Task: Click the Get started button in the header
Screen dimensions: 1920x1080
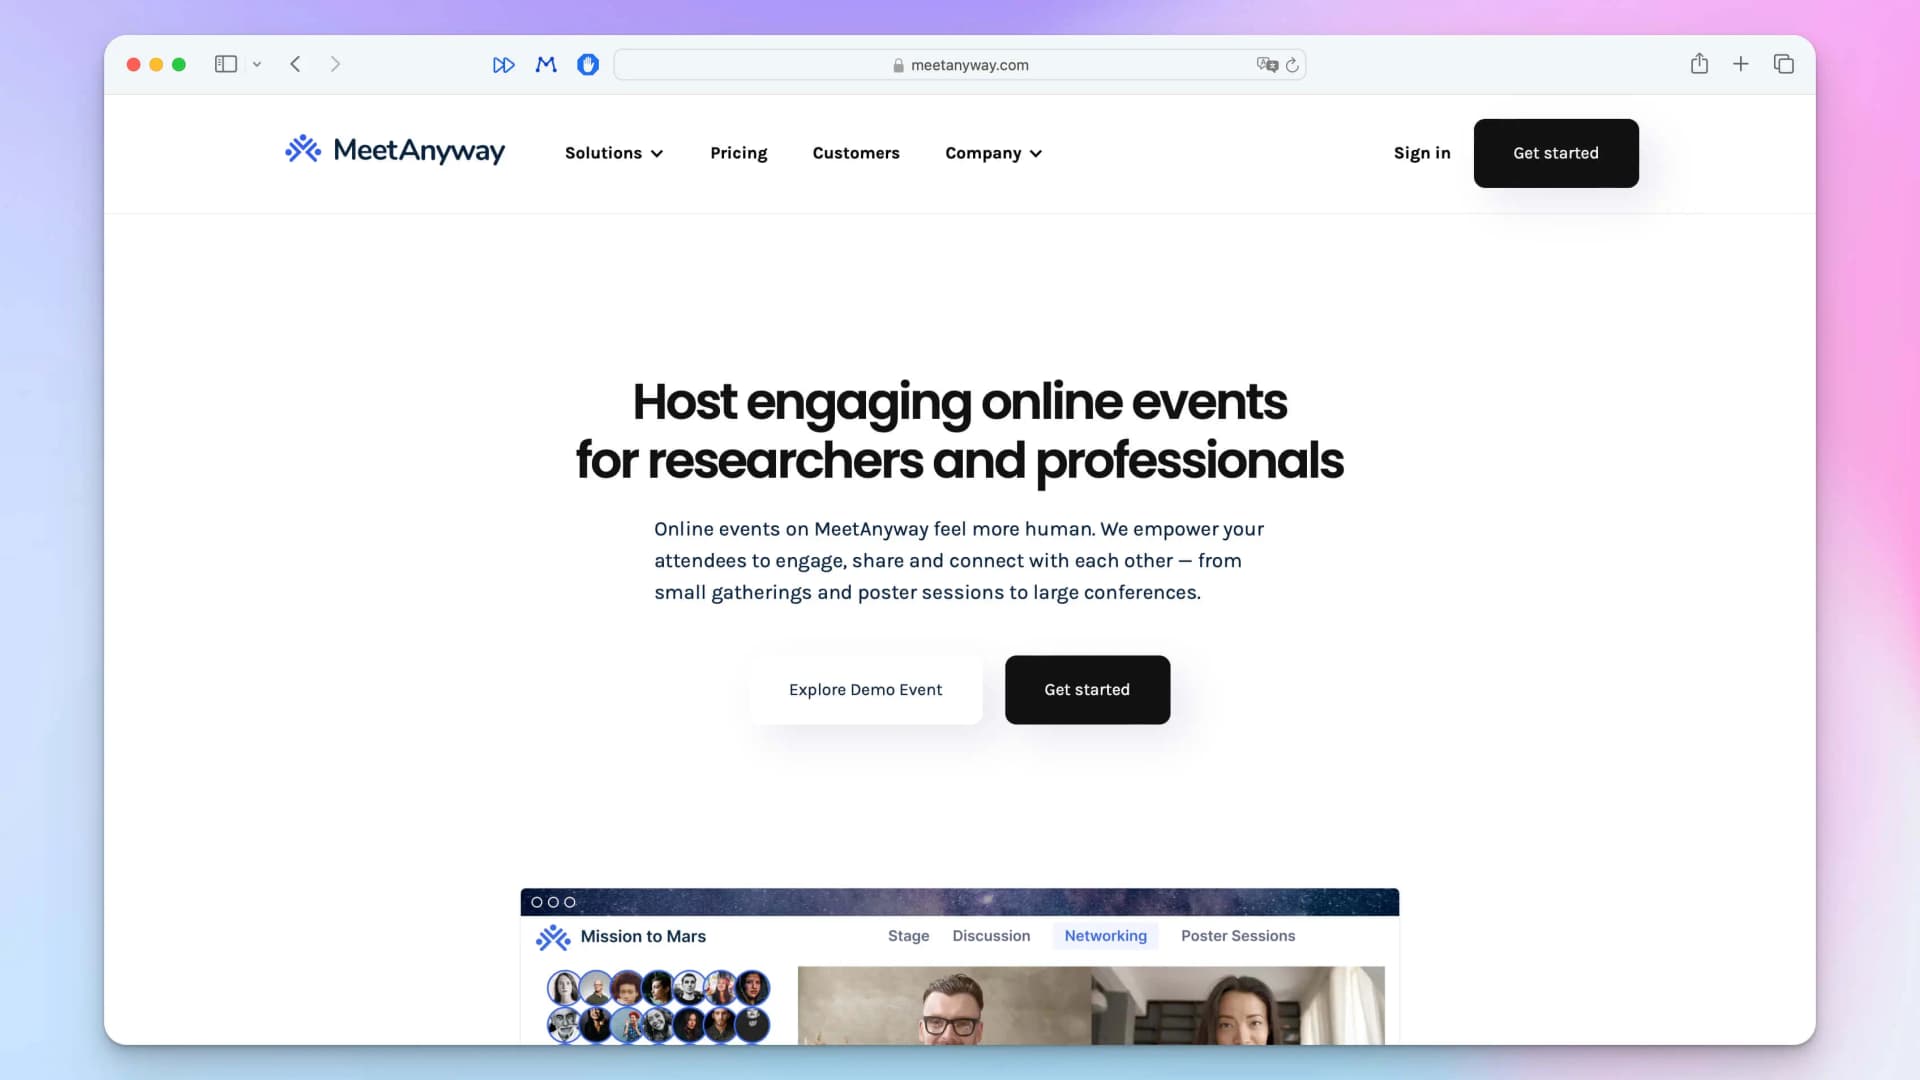Action: 1555,153
